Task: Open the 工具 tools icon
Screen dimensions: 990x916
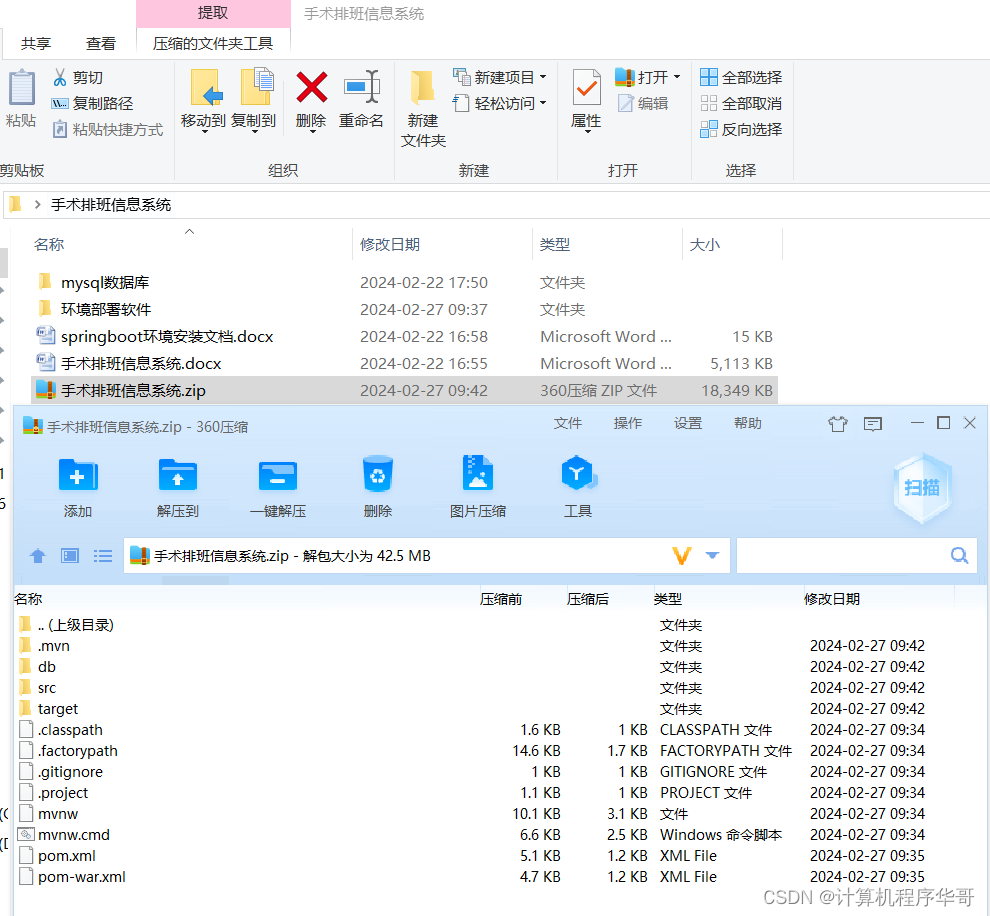Action: tap(578, 487)
